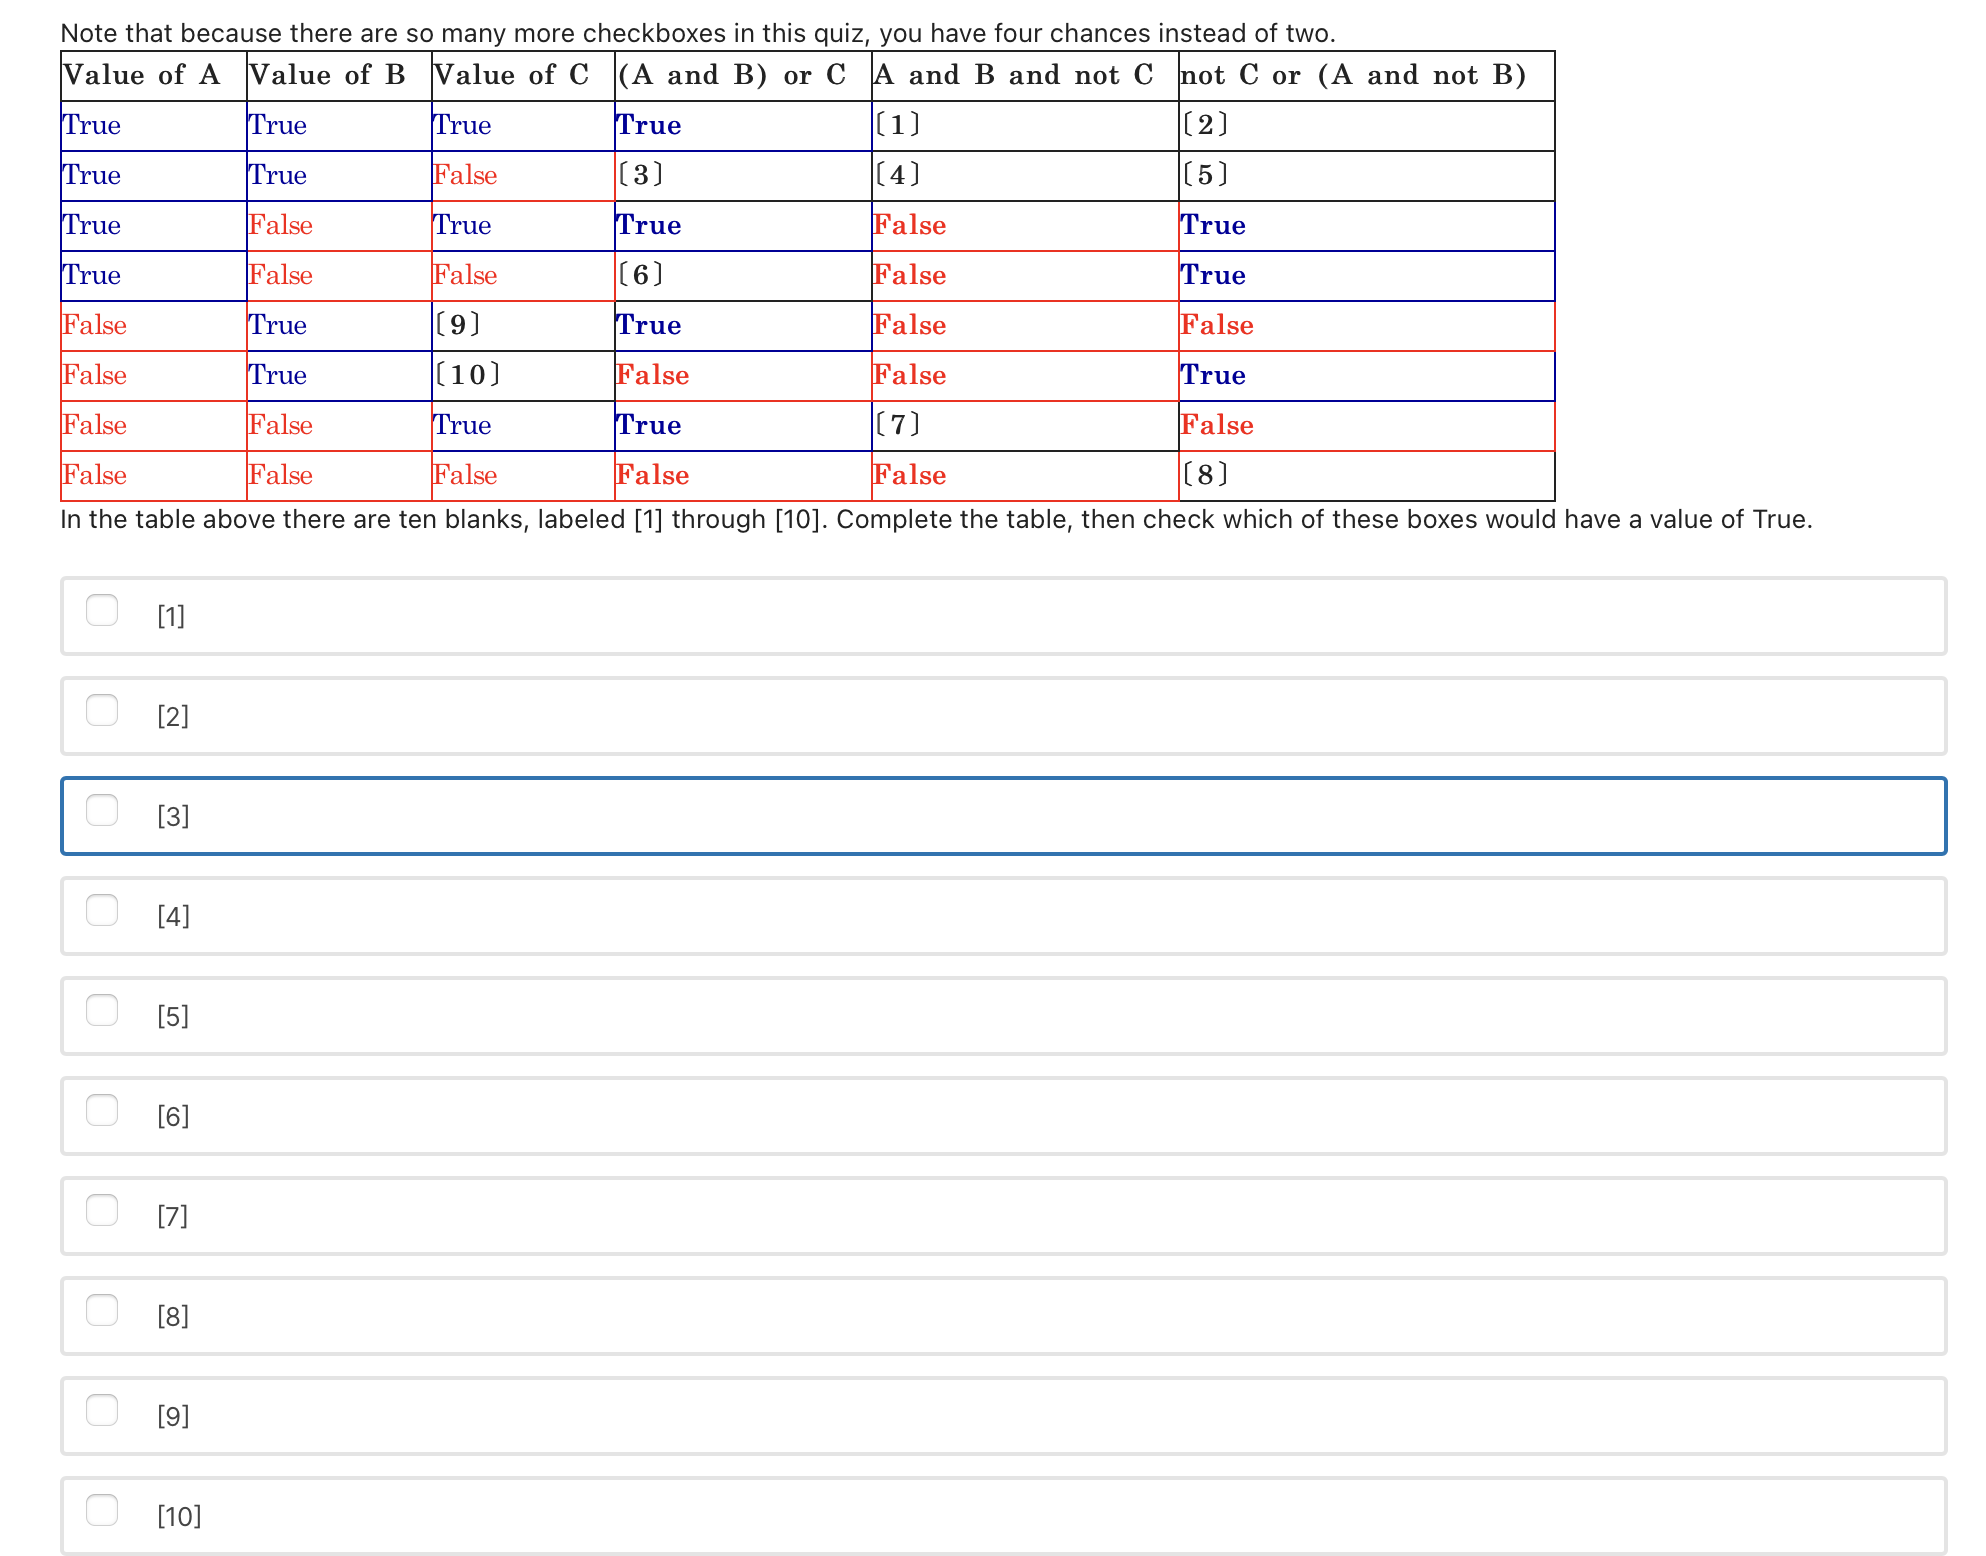Click 'not C or (A and not B)' header
1986x1556 pixels.
click(1353, 76)
